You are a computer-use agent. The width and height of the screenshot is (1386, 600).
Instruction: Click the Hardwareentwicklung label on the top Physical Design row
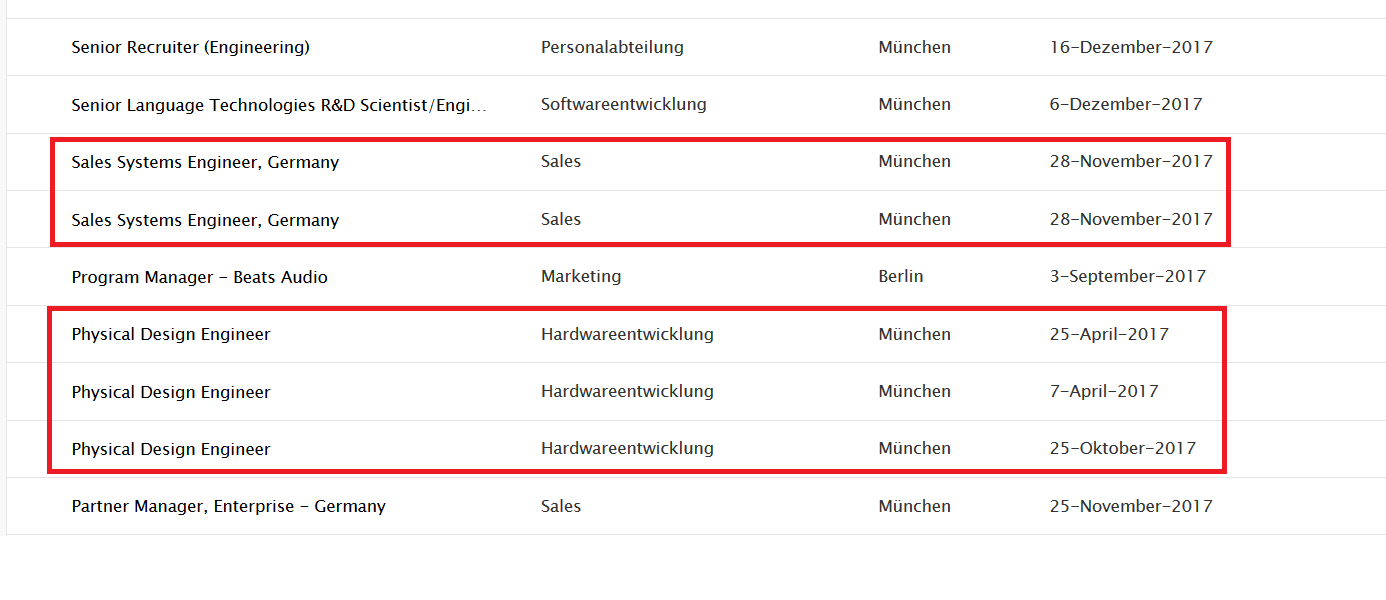tap(627, 334)
